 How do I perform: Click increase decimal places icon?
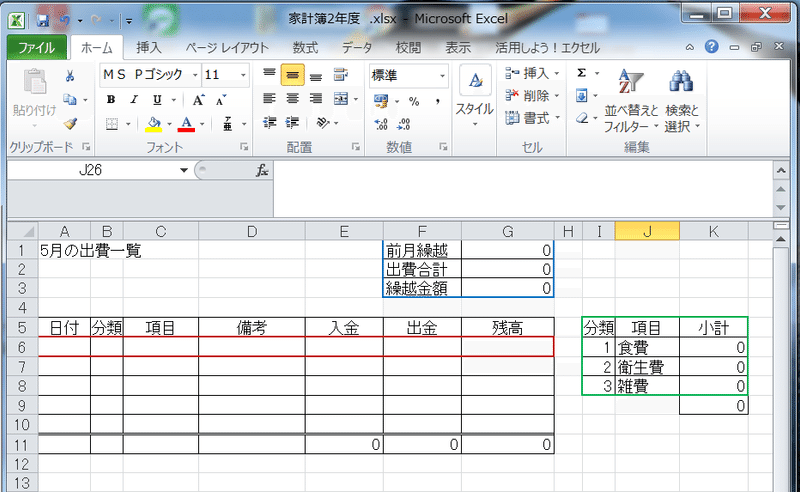(381, 124)
